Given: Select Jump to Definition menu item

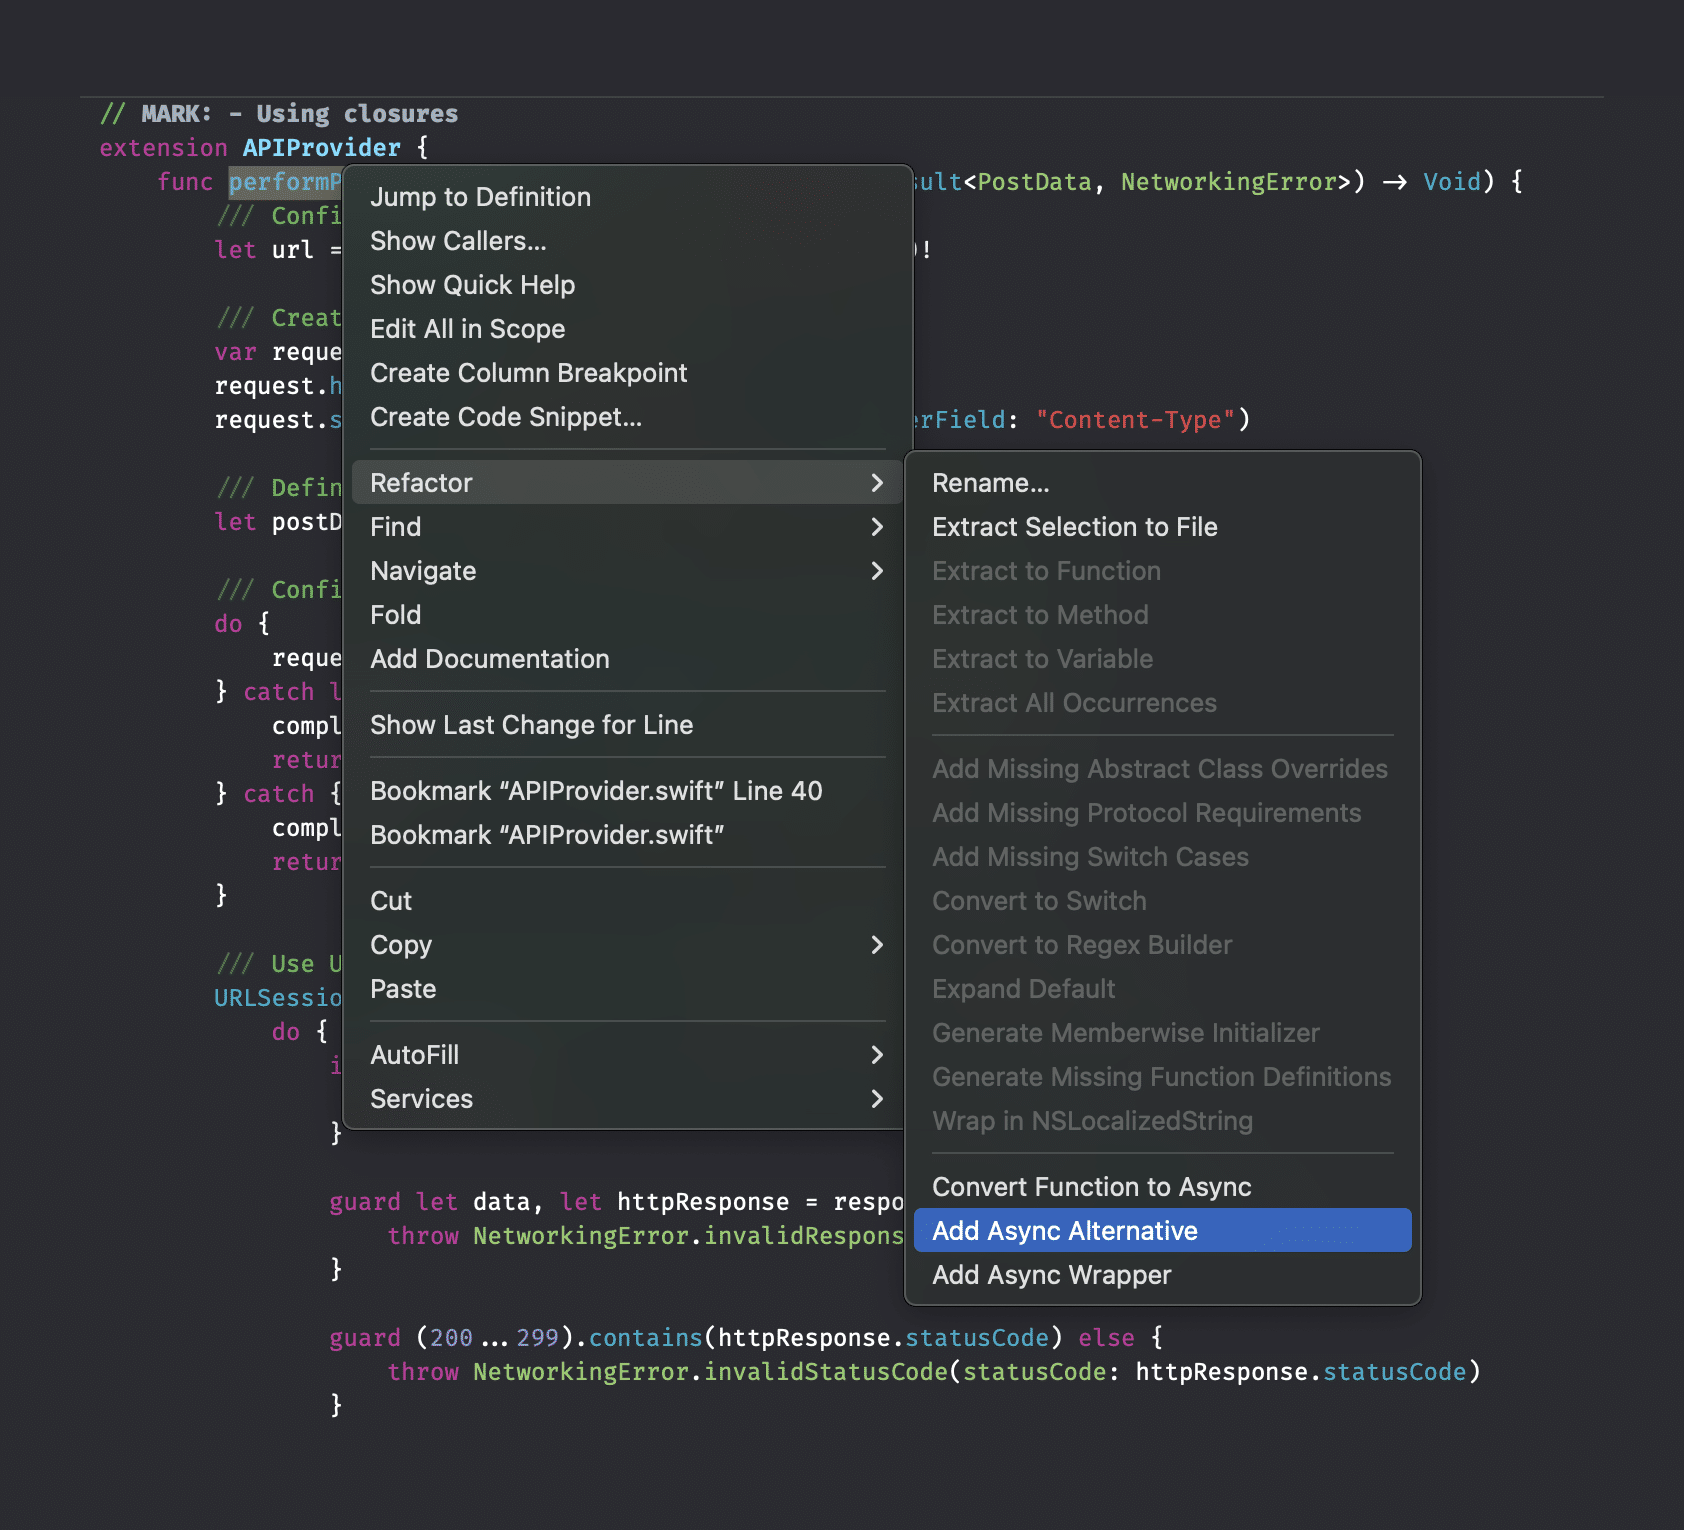Looking at the screenshot, I should point(480,197).
